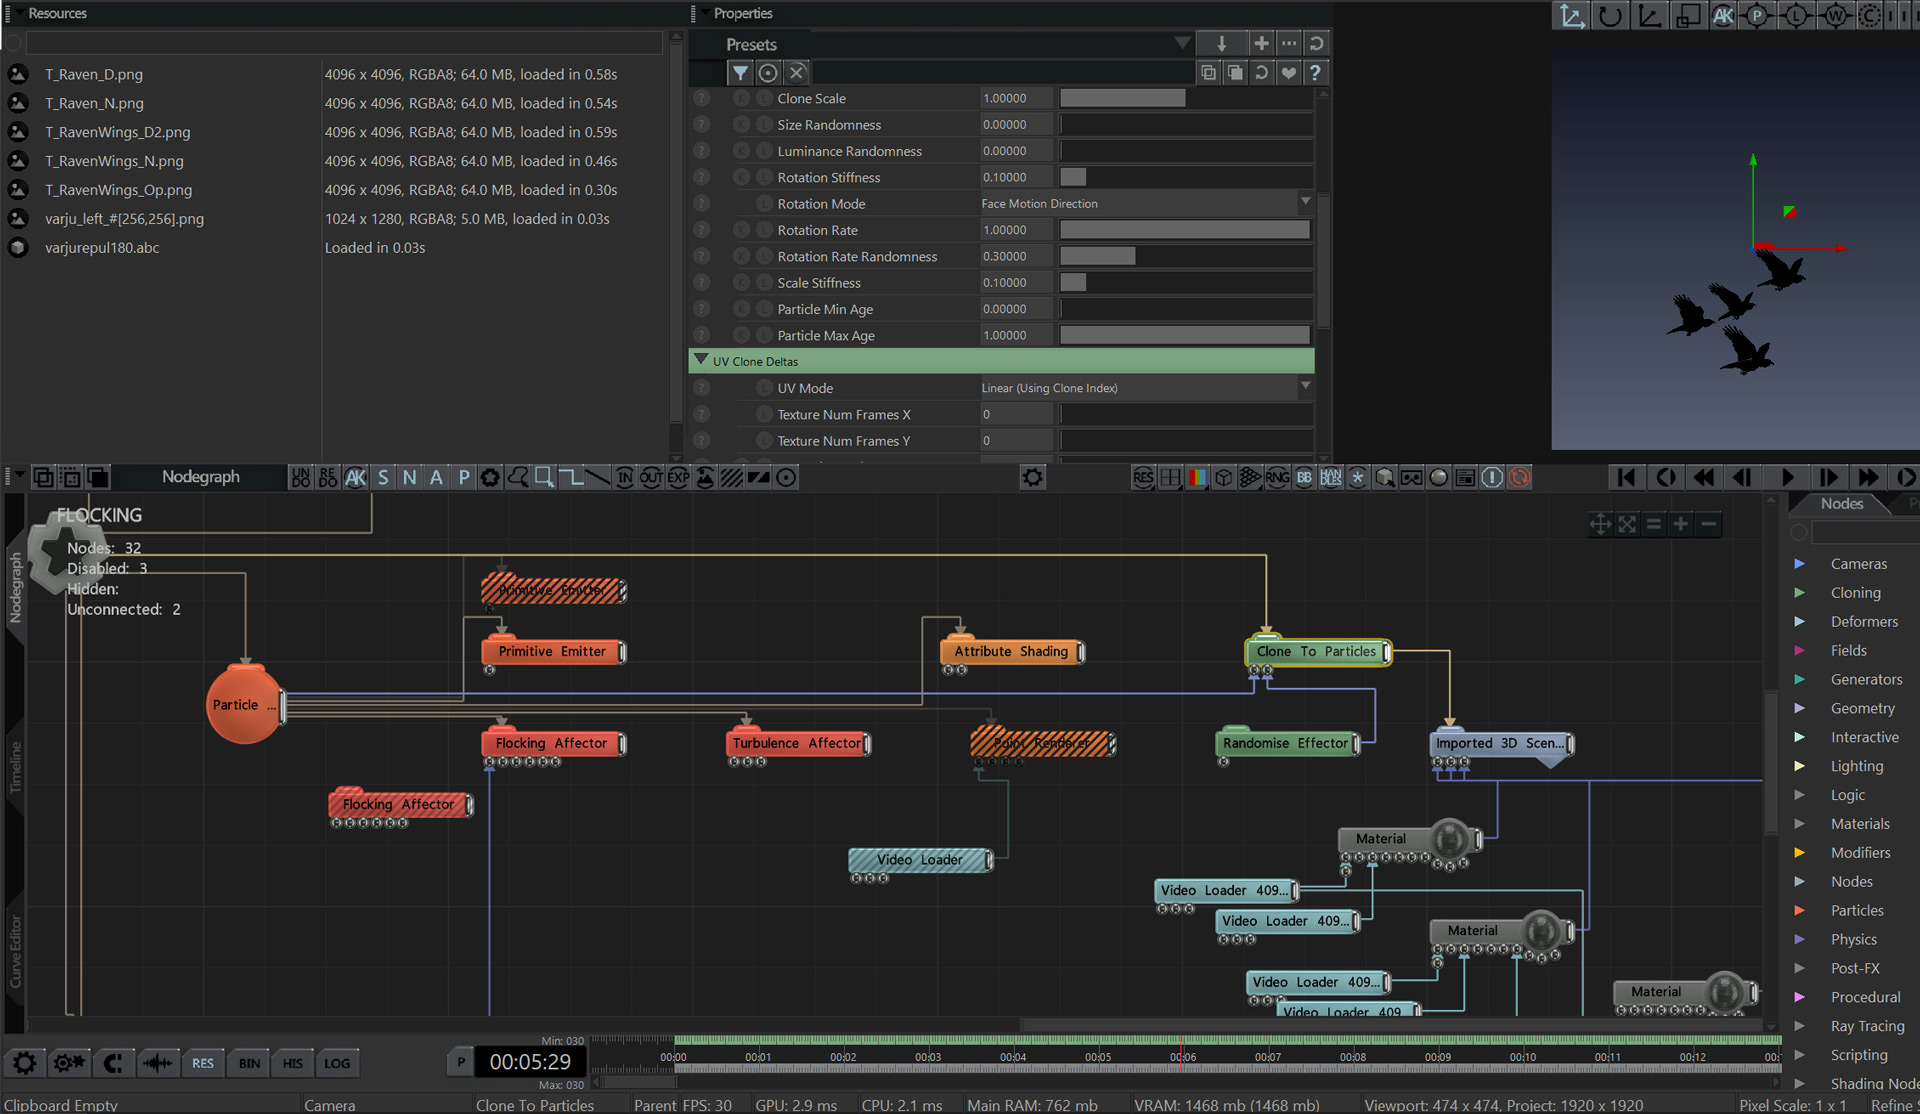Switch to the Timeline side tab
This screenshot has height=1114, width=1920.
pos(15,767)
